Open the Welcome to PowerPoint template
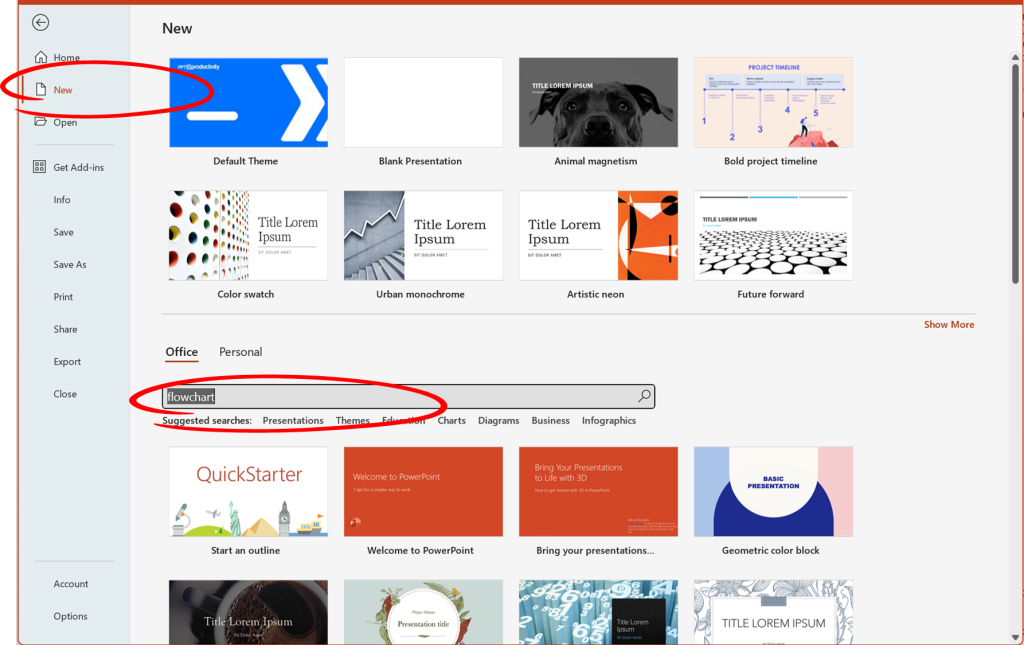The image size is (1024, 645). (423, 492)
